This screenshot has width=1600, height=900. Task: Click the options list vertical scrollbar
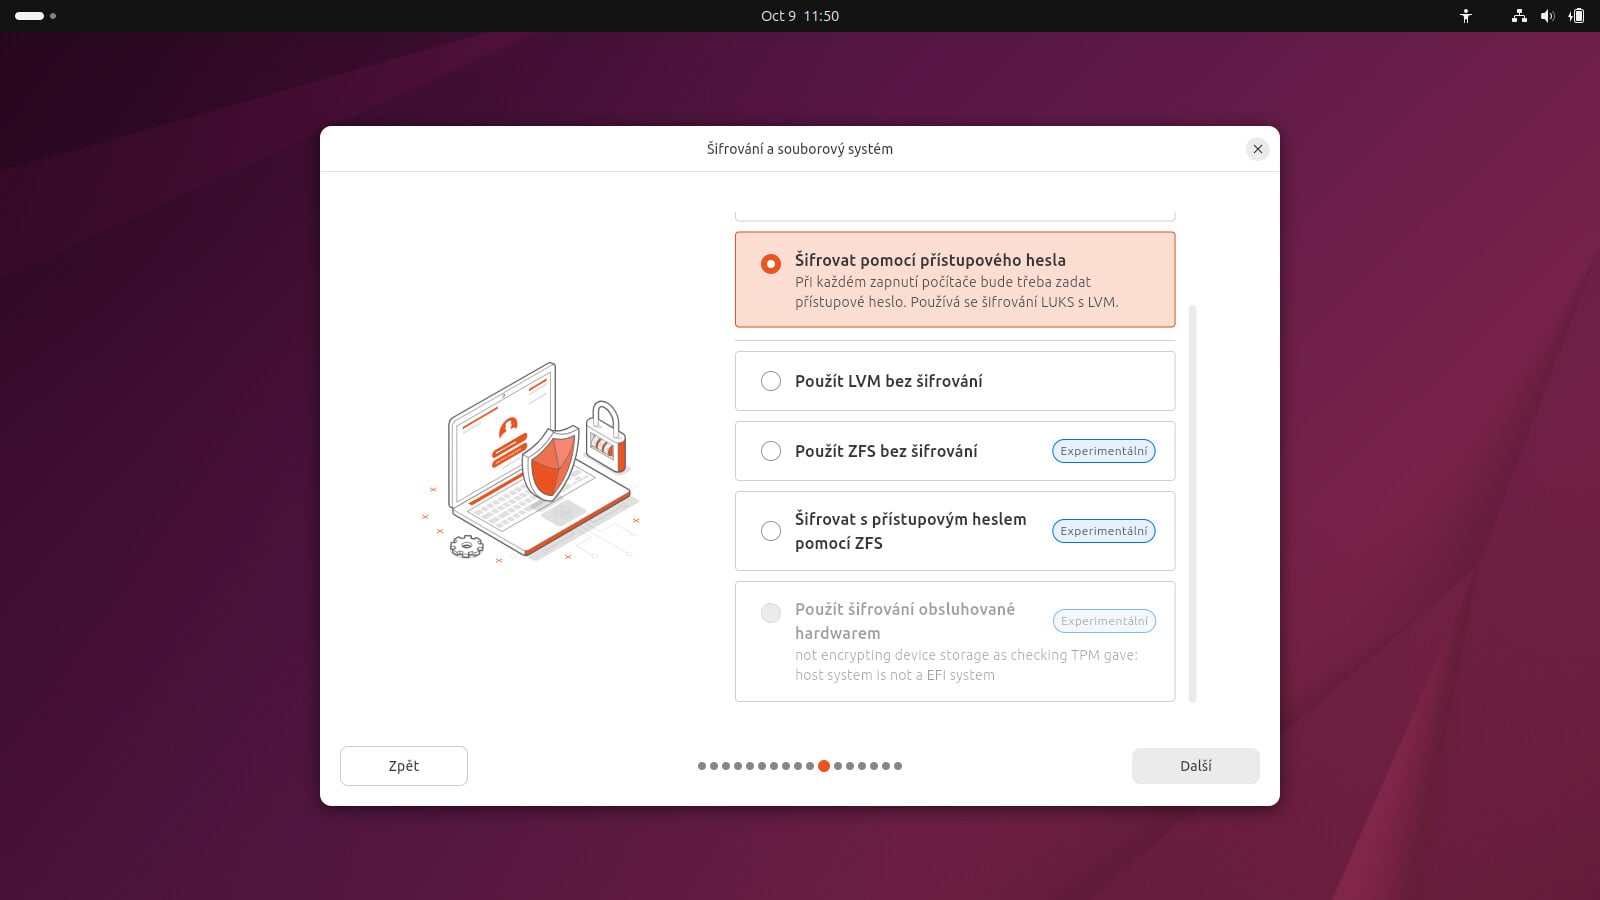point(1192,504)
